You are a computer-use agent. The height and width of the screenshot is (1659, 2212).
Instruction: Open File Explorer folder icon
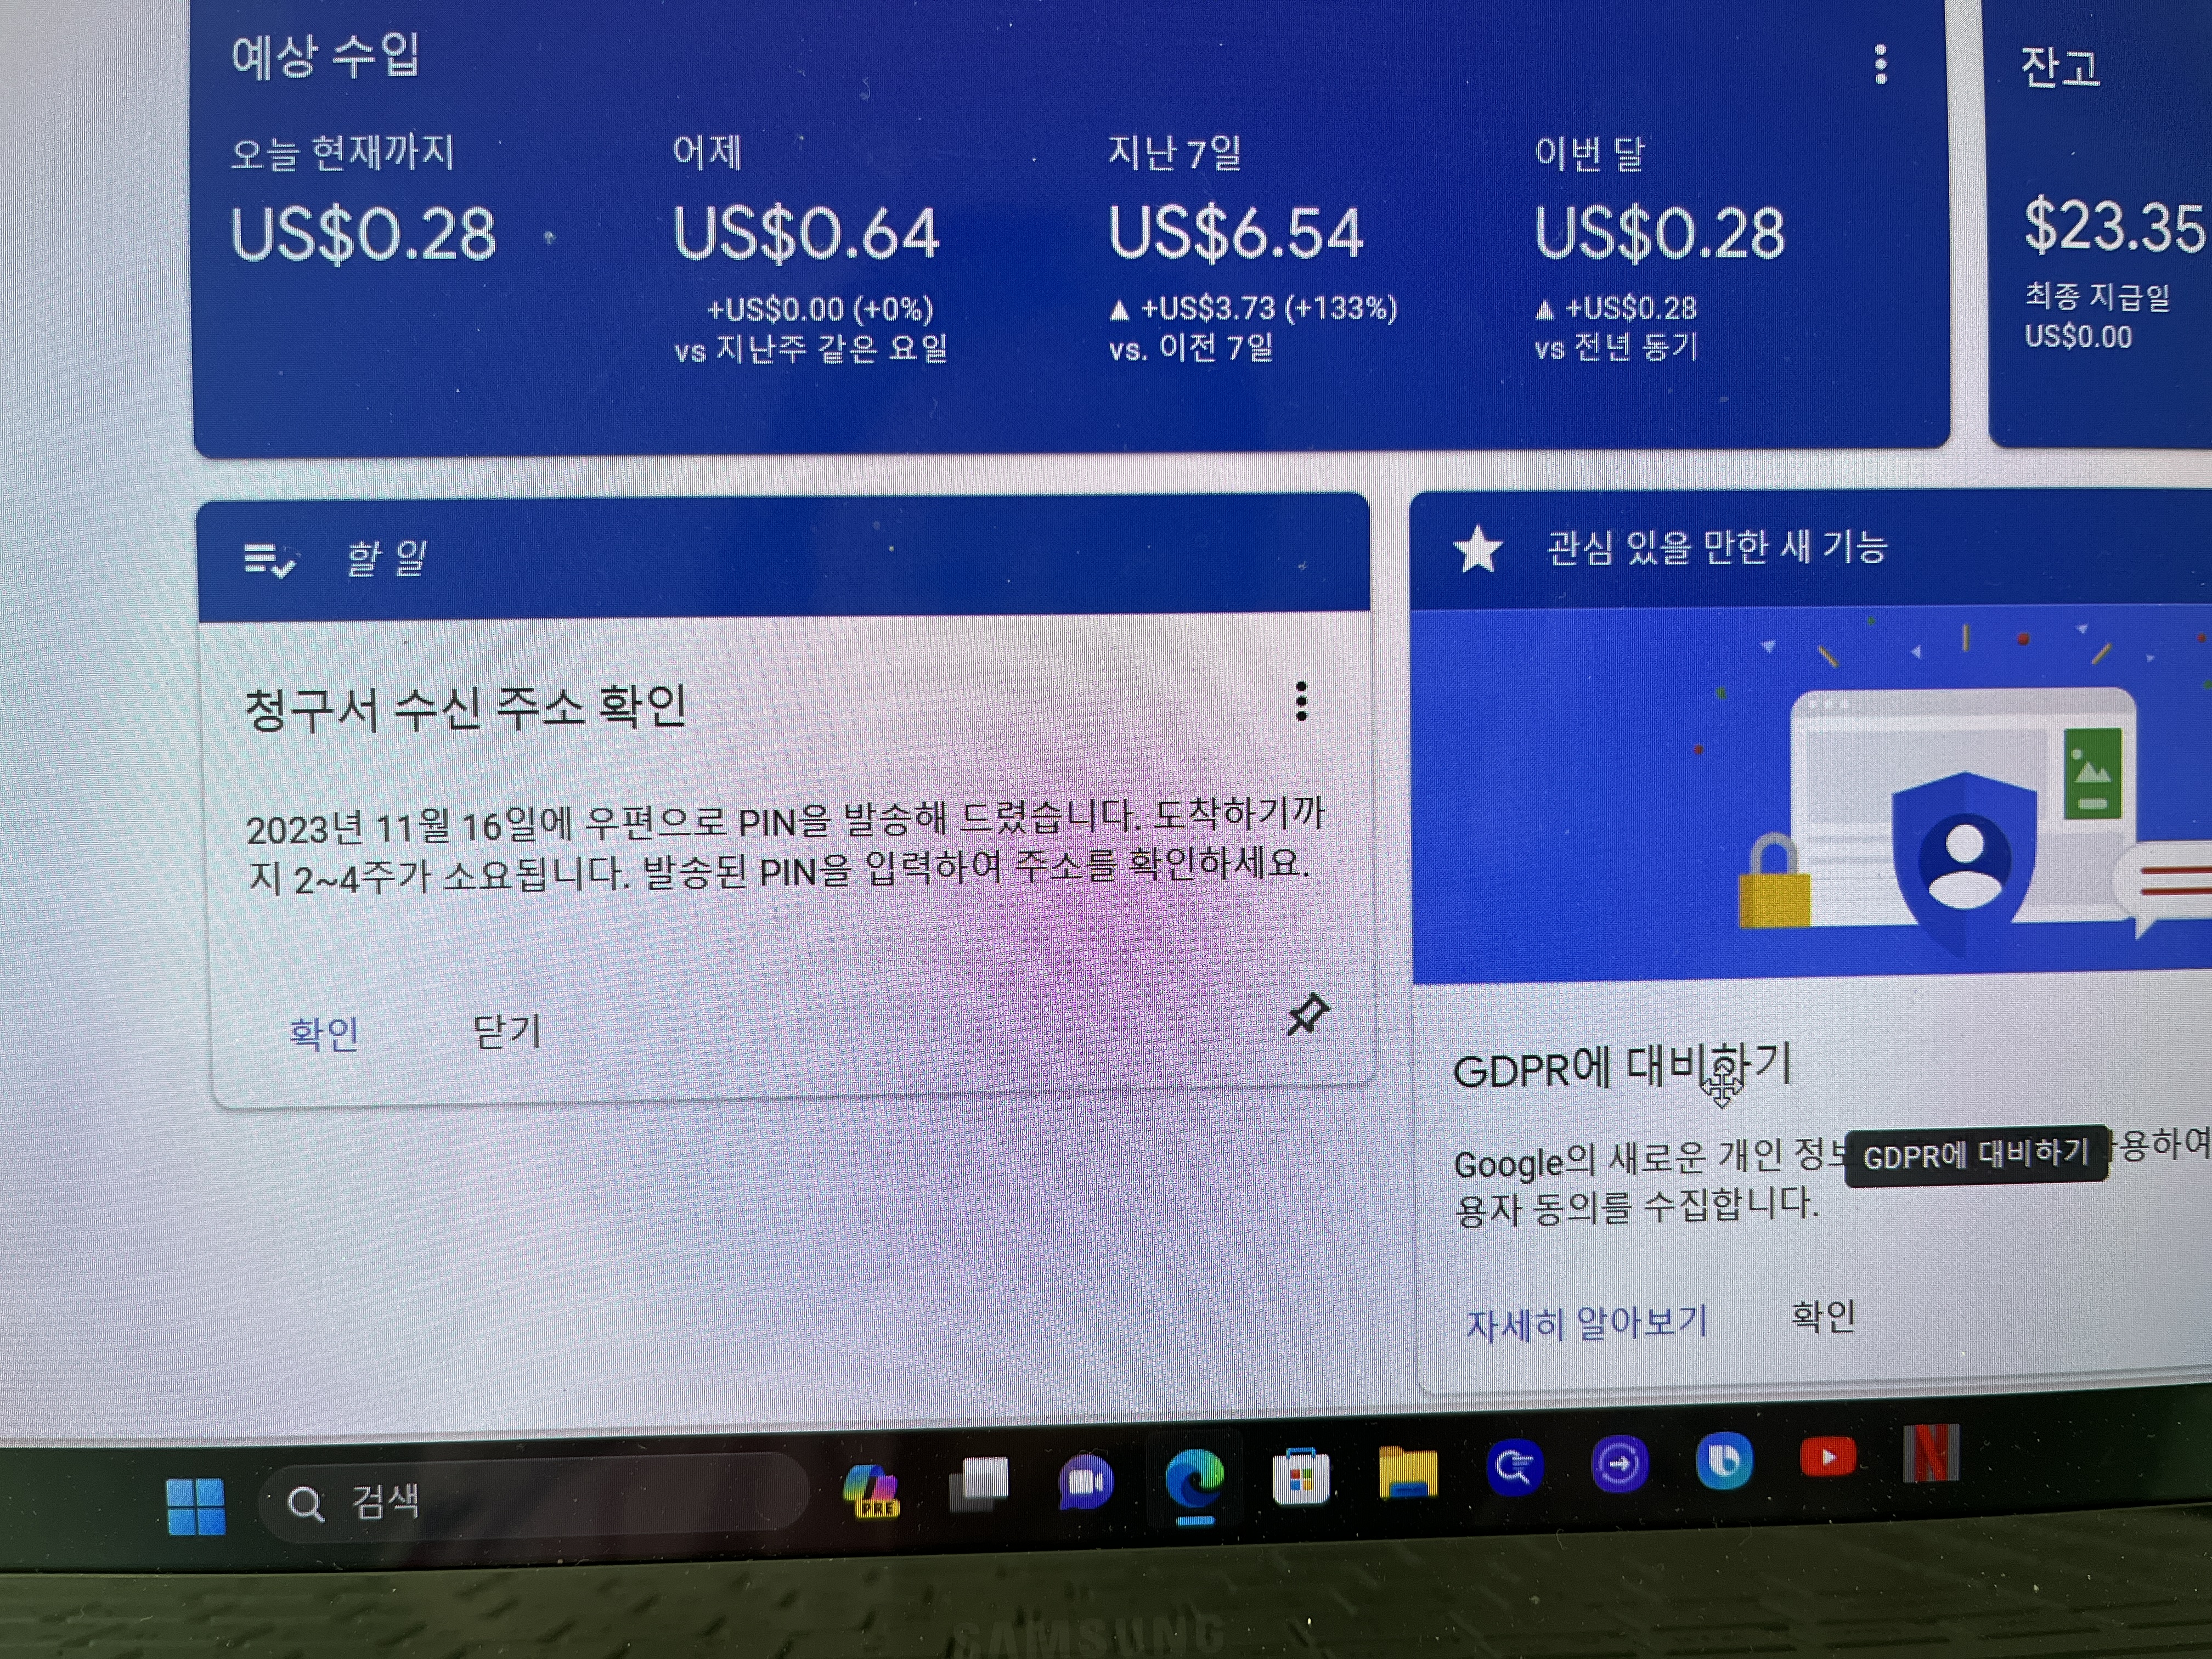coord(1407,1472)
